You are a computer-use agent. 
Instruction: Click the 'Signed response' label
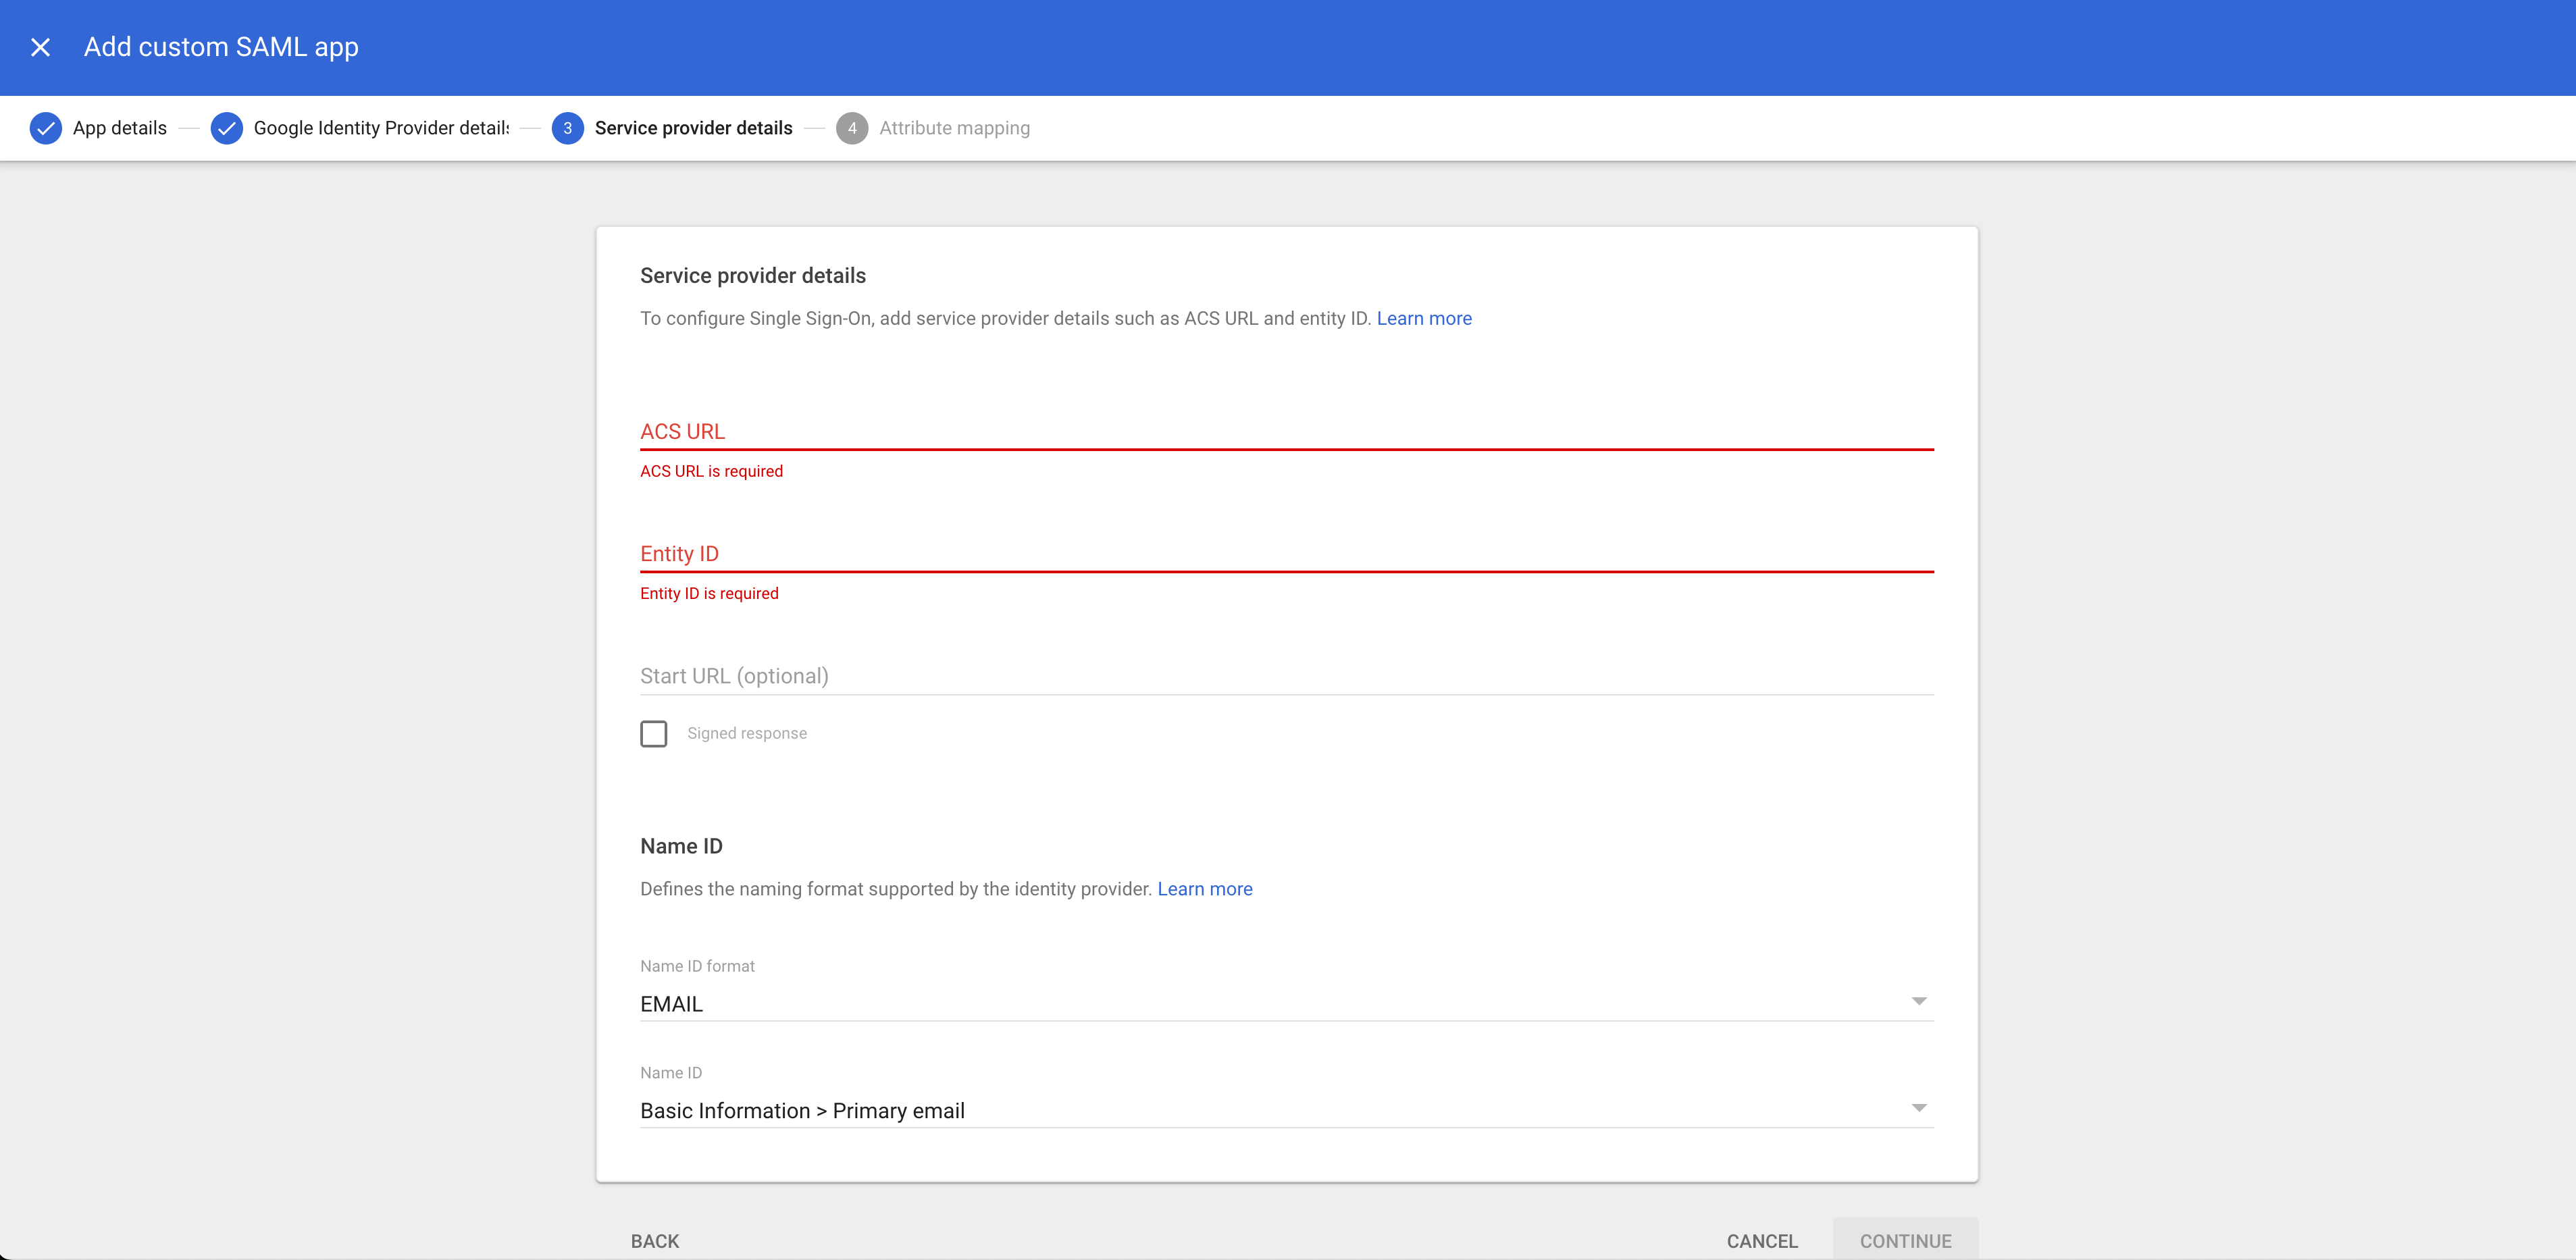[x=746, y=733]
